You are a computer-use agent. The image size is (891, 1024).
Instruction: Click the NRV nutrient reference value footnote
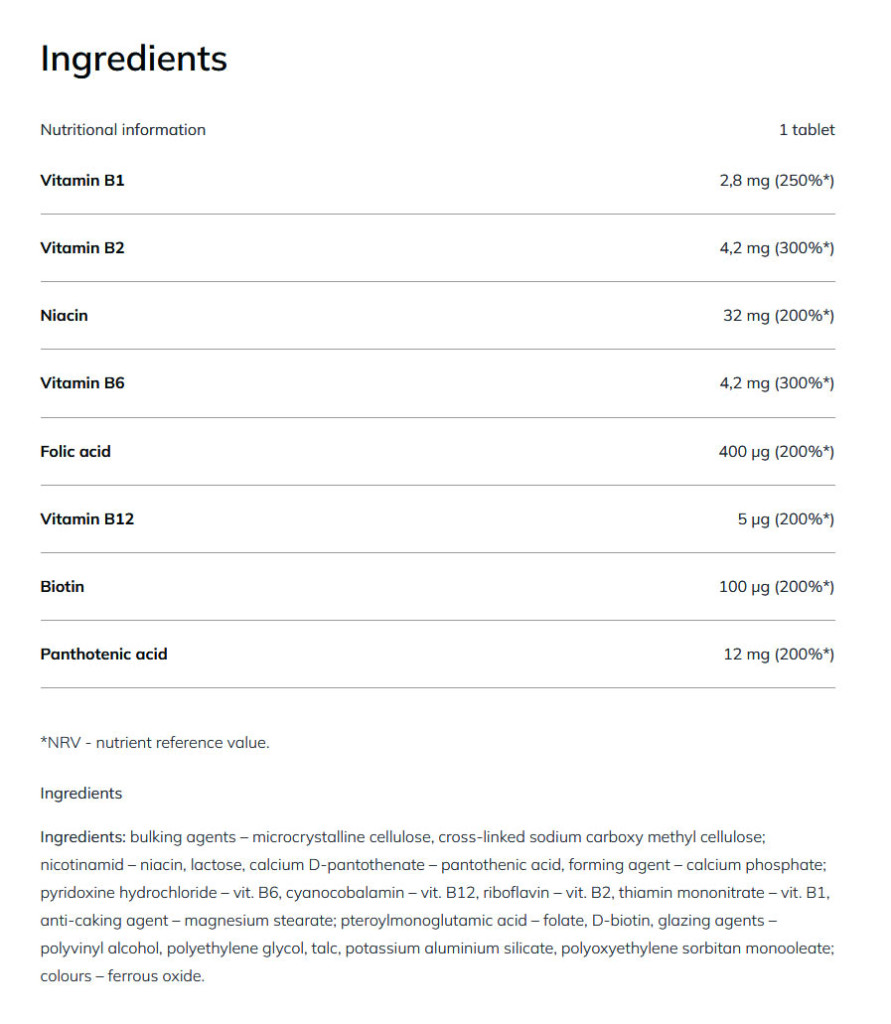tap(155, 742)
